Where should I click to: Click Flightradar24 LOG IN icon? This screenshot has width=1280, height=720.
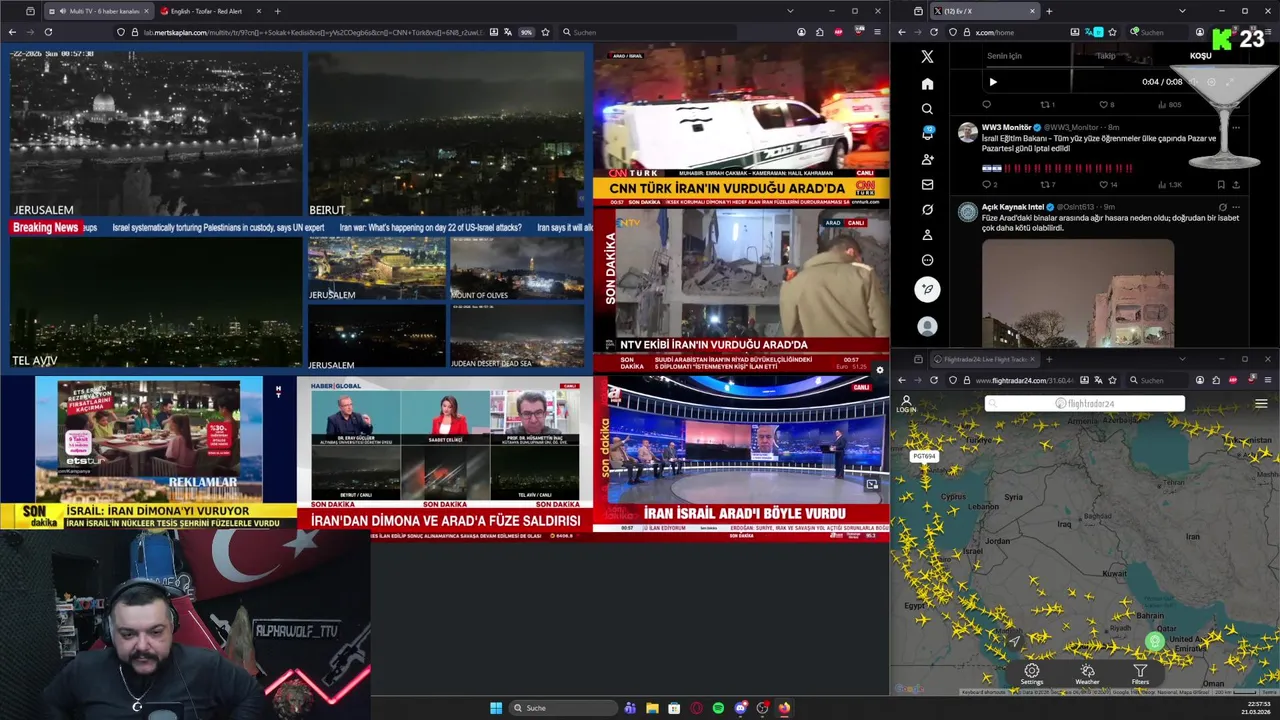click(906, 404)
